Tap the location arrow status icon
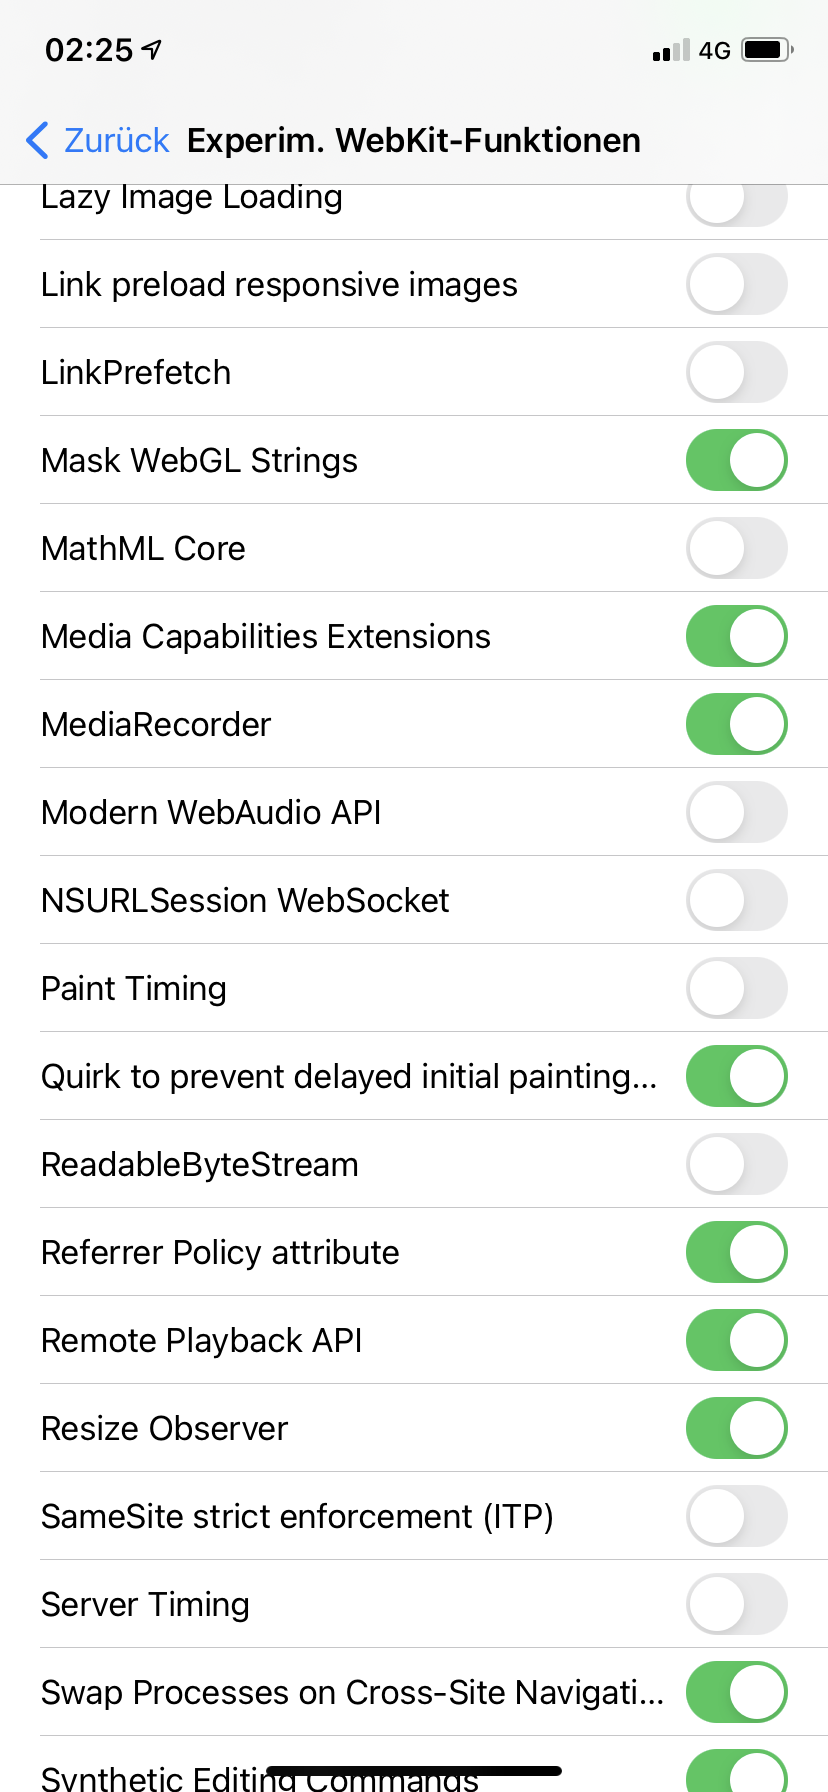The width and height of the screenshot is (828, 1792). point(152,49)
